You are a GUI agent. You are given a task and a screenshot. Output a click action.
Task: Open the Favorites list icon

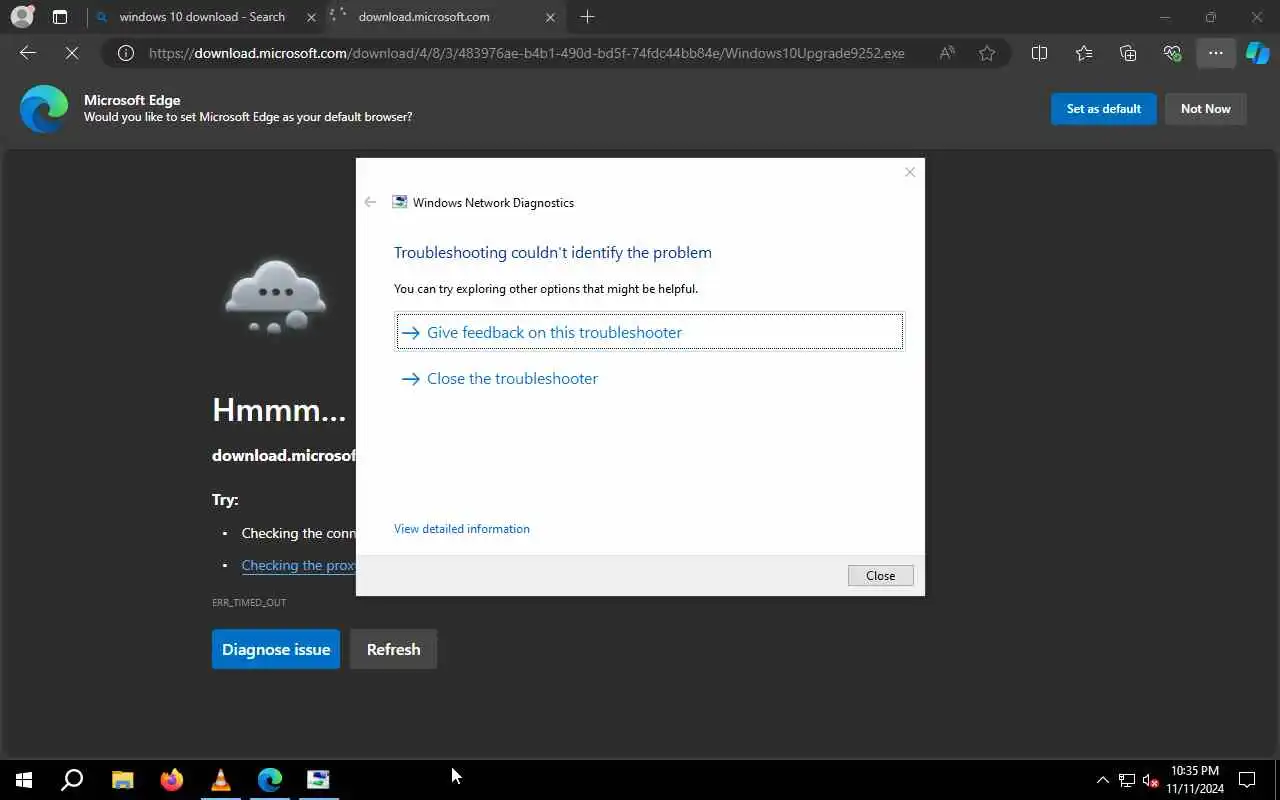(x=1084, y=53)
